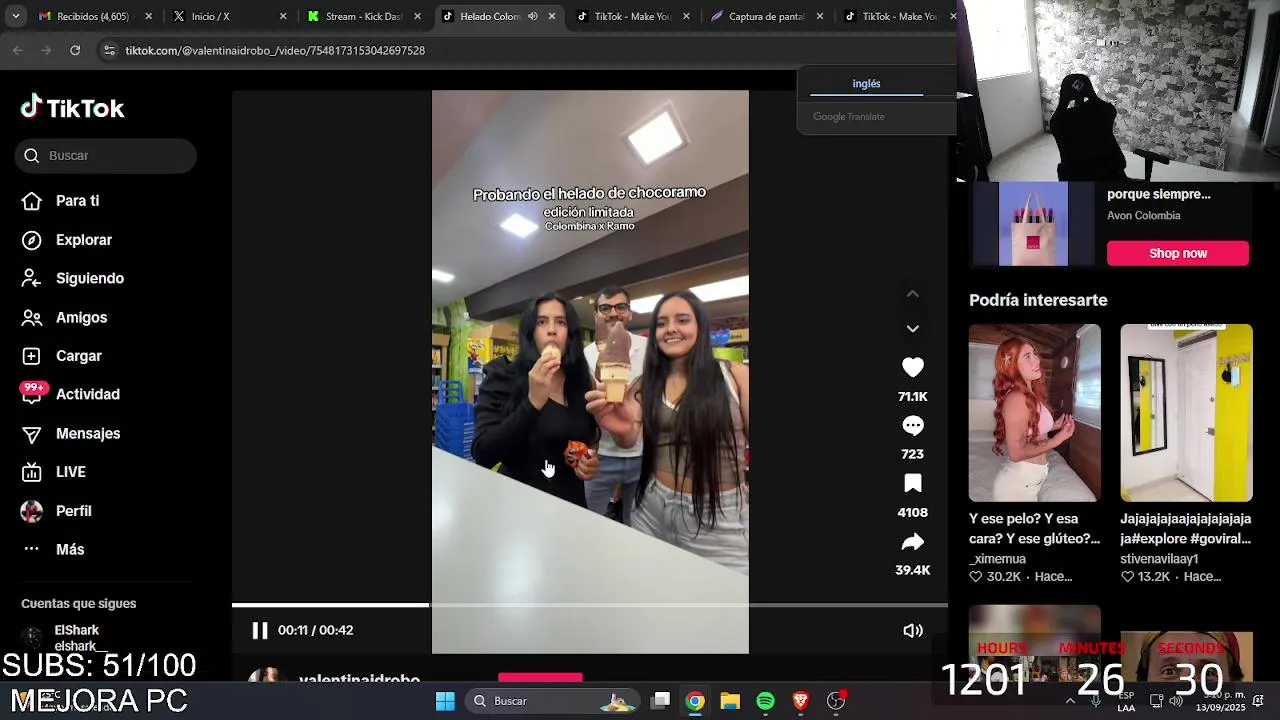The width and height of the screenshot is (1280, 720).
Task: Go forward in the browser
Action: [x=46, y=50]
